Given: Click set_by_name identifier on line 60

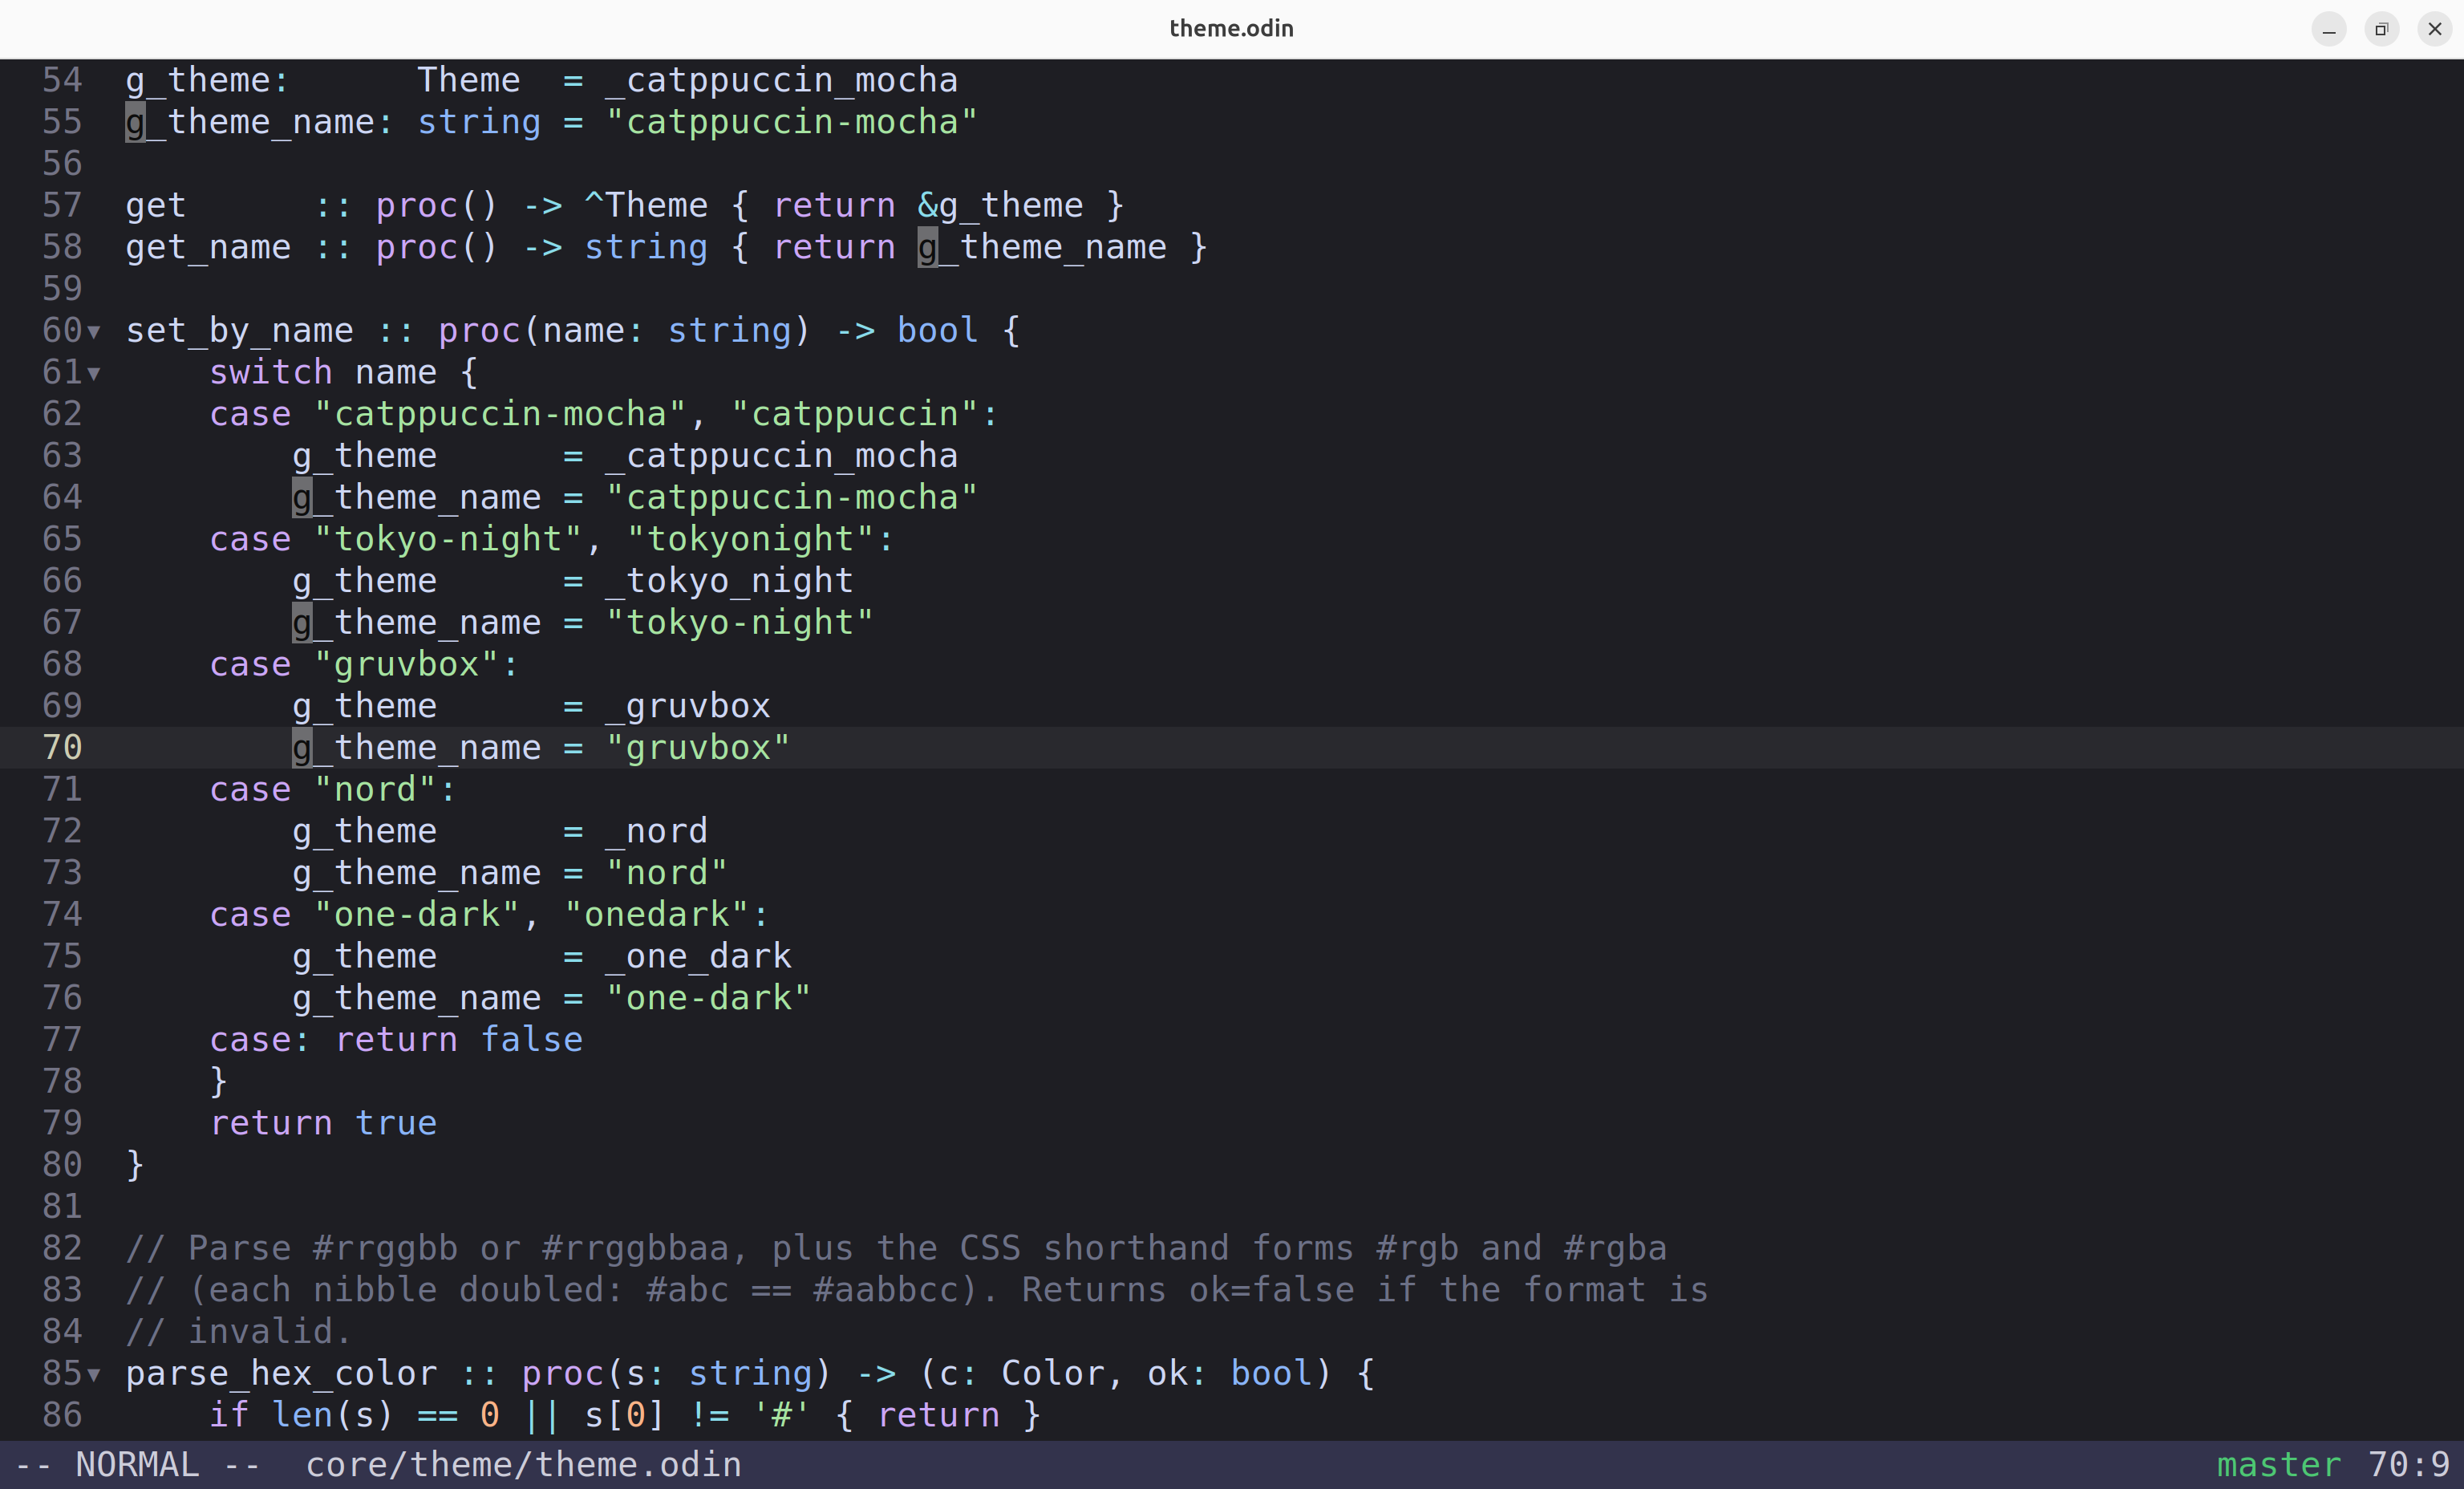Looking at the screenshot, I should click(x=239, y=330).
